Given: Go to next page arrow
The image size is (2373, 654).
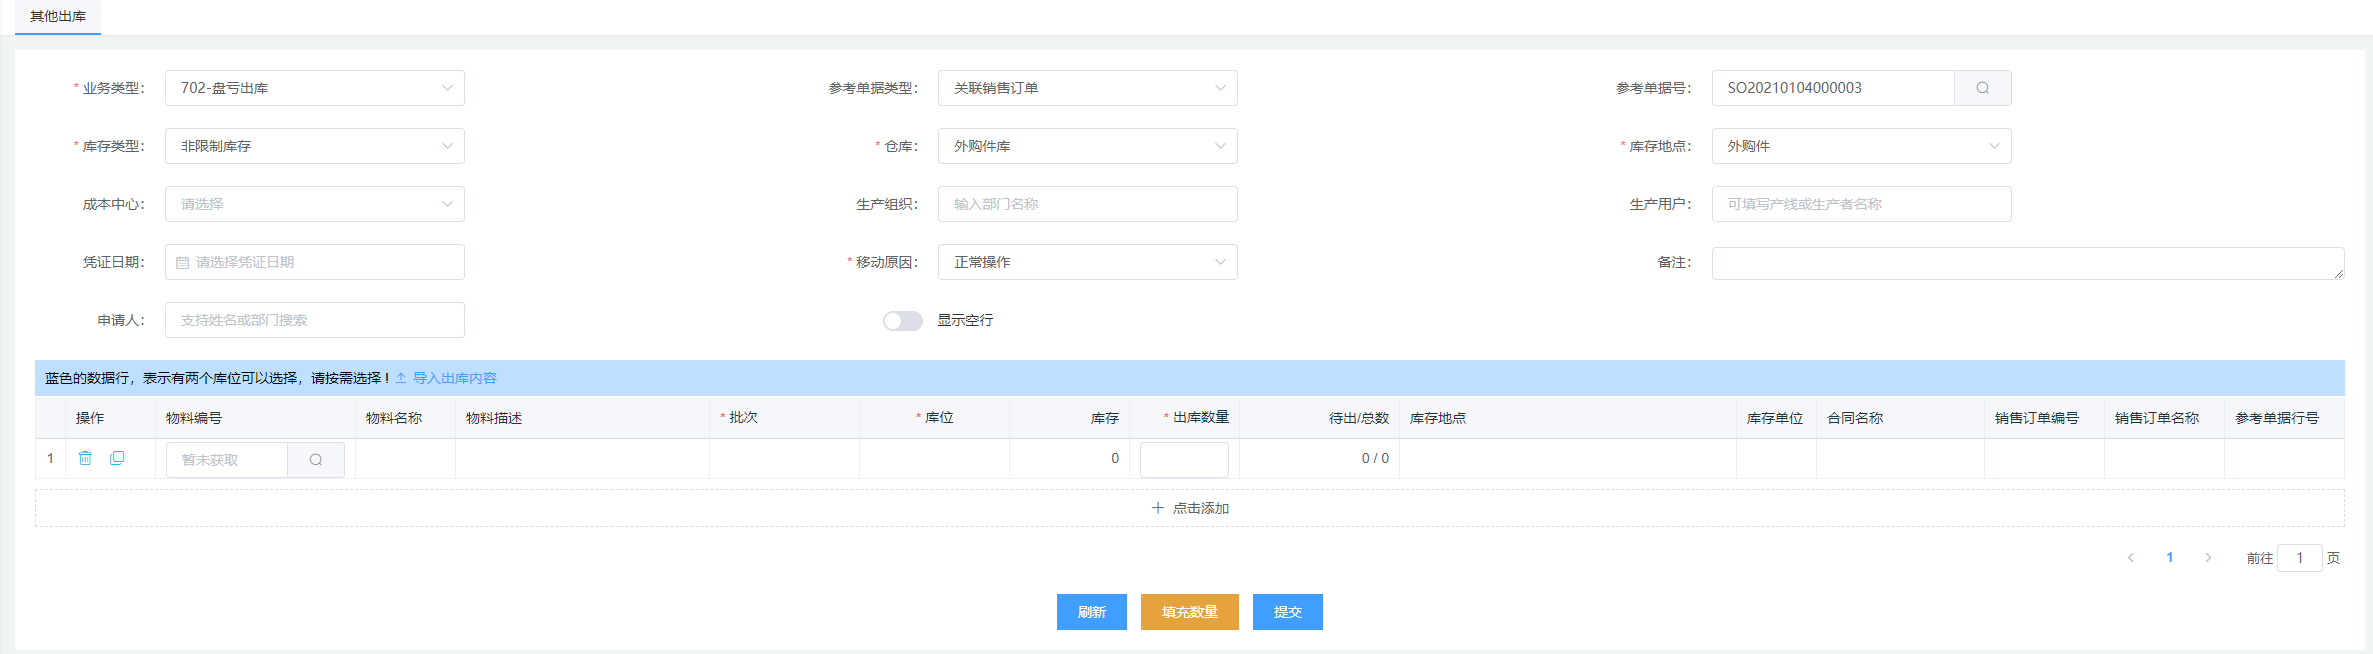Looking at the screenshot, I should click(x=2208, y=558).
